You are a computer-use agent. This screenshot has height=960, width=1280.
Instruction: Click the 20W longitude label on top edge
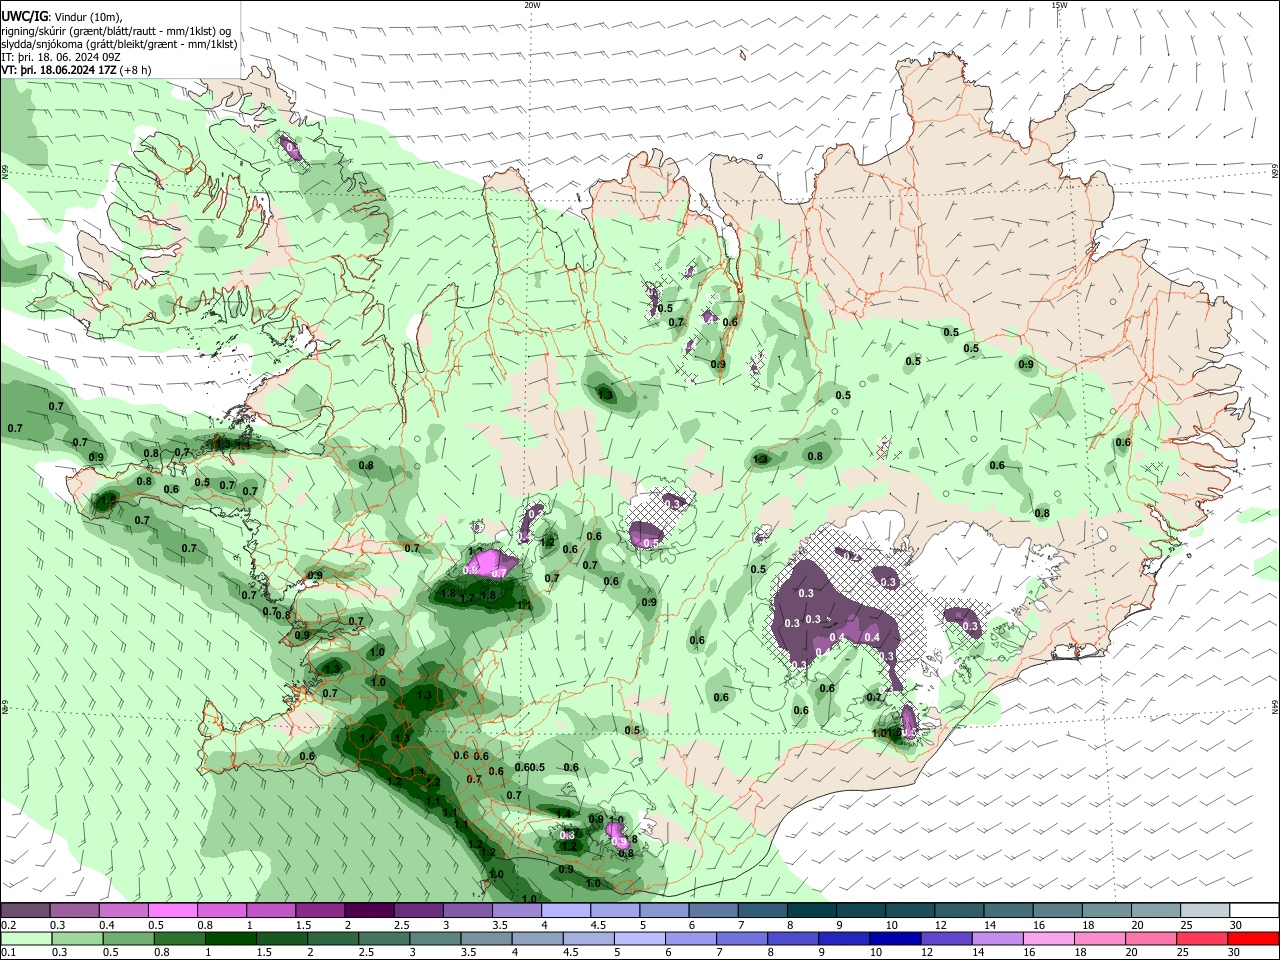click(532, 5)
